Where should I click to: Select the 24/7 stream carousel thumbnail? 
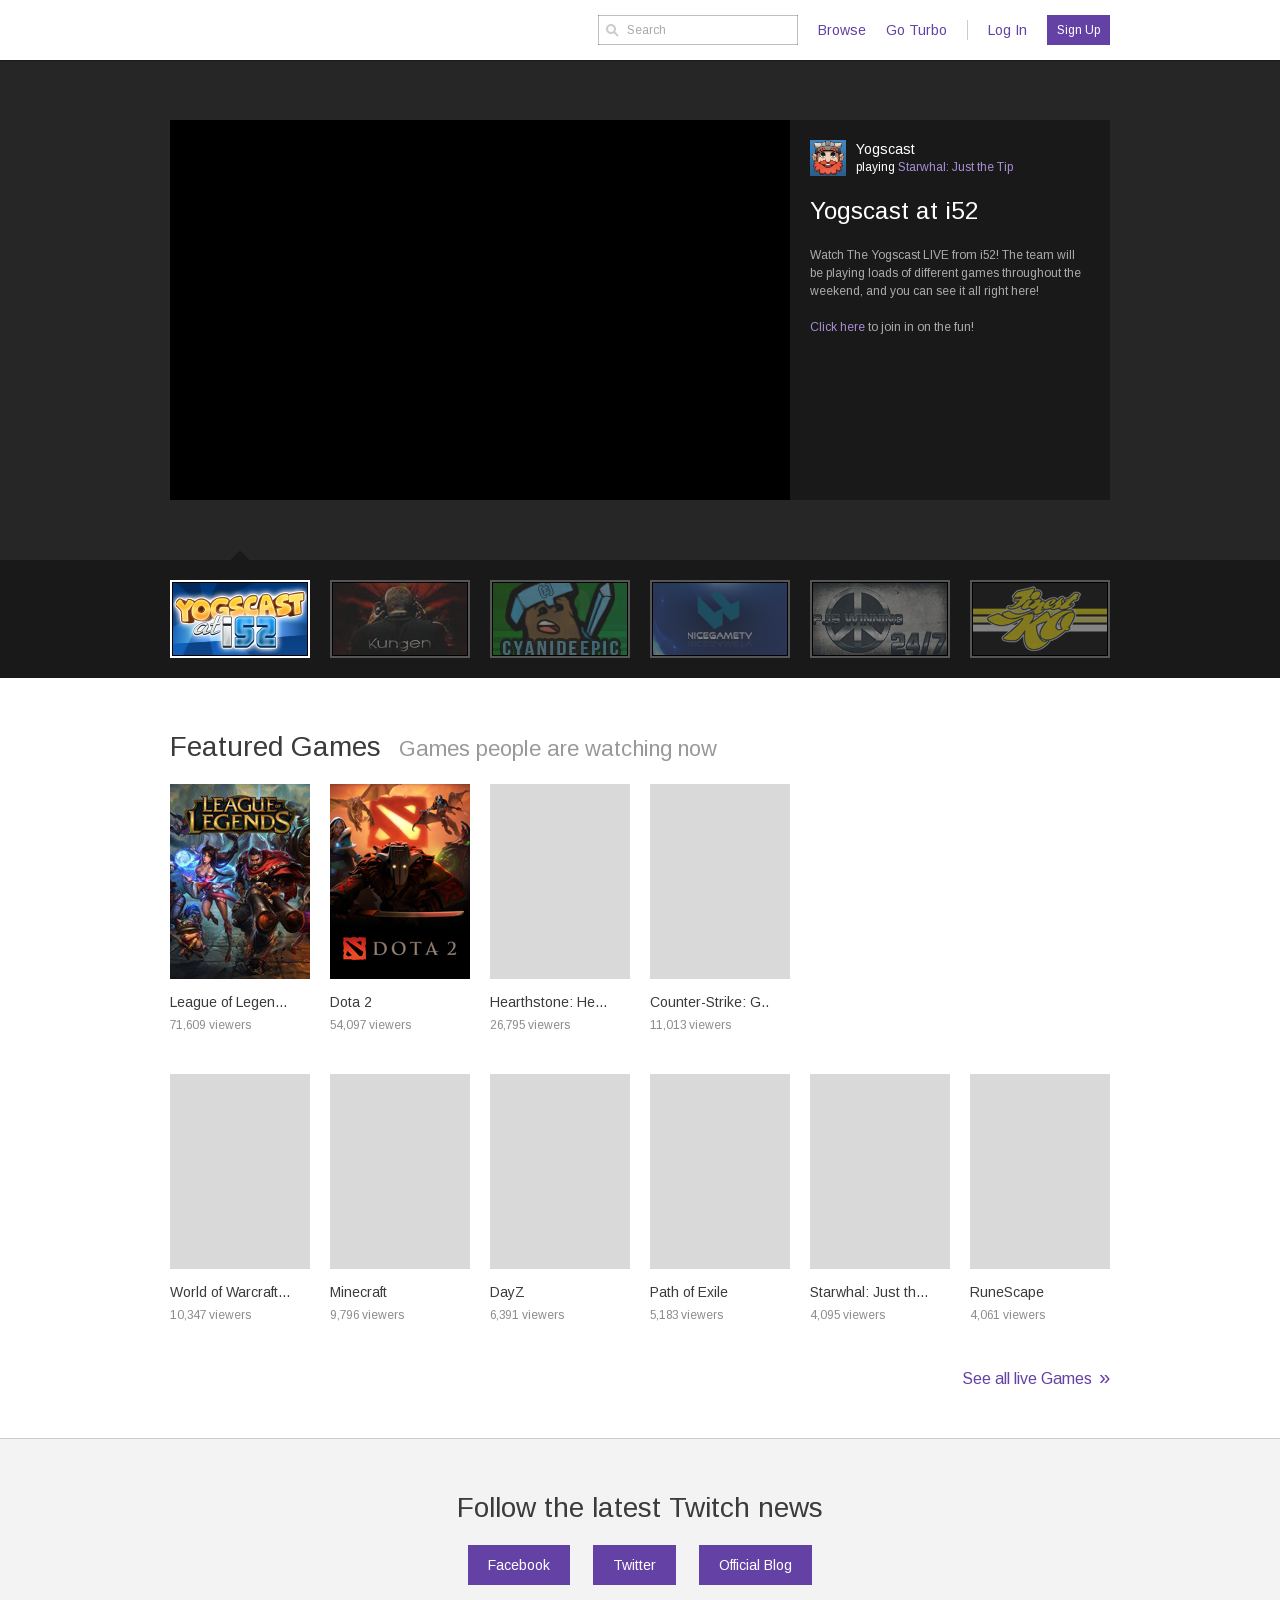(x=880, y=619)
